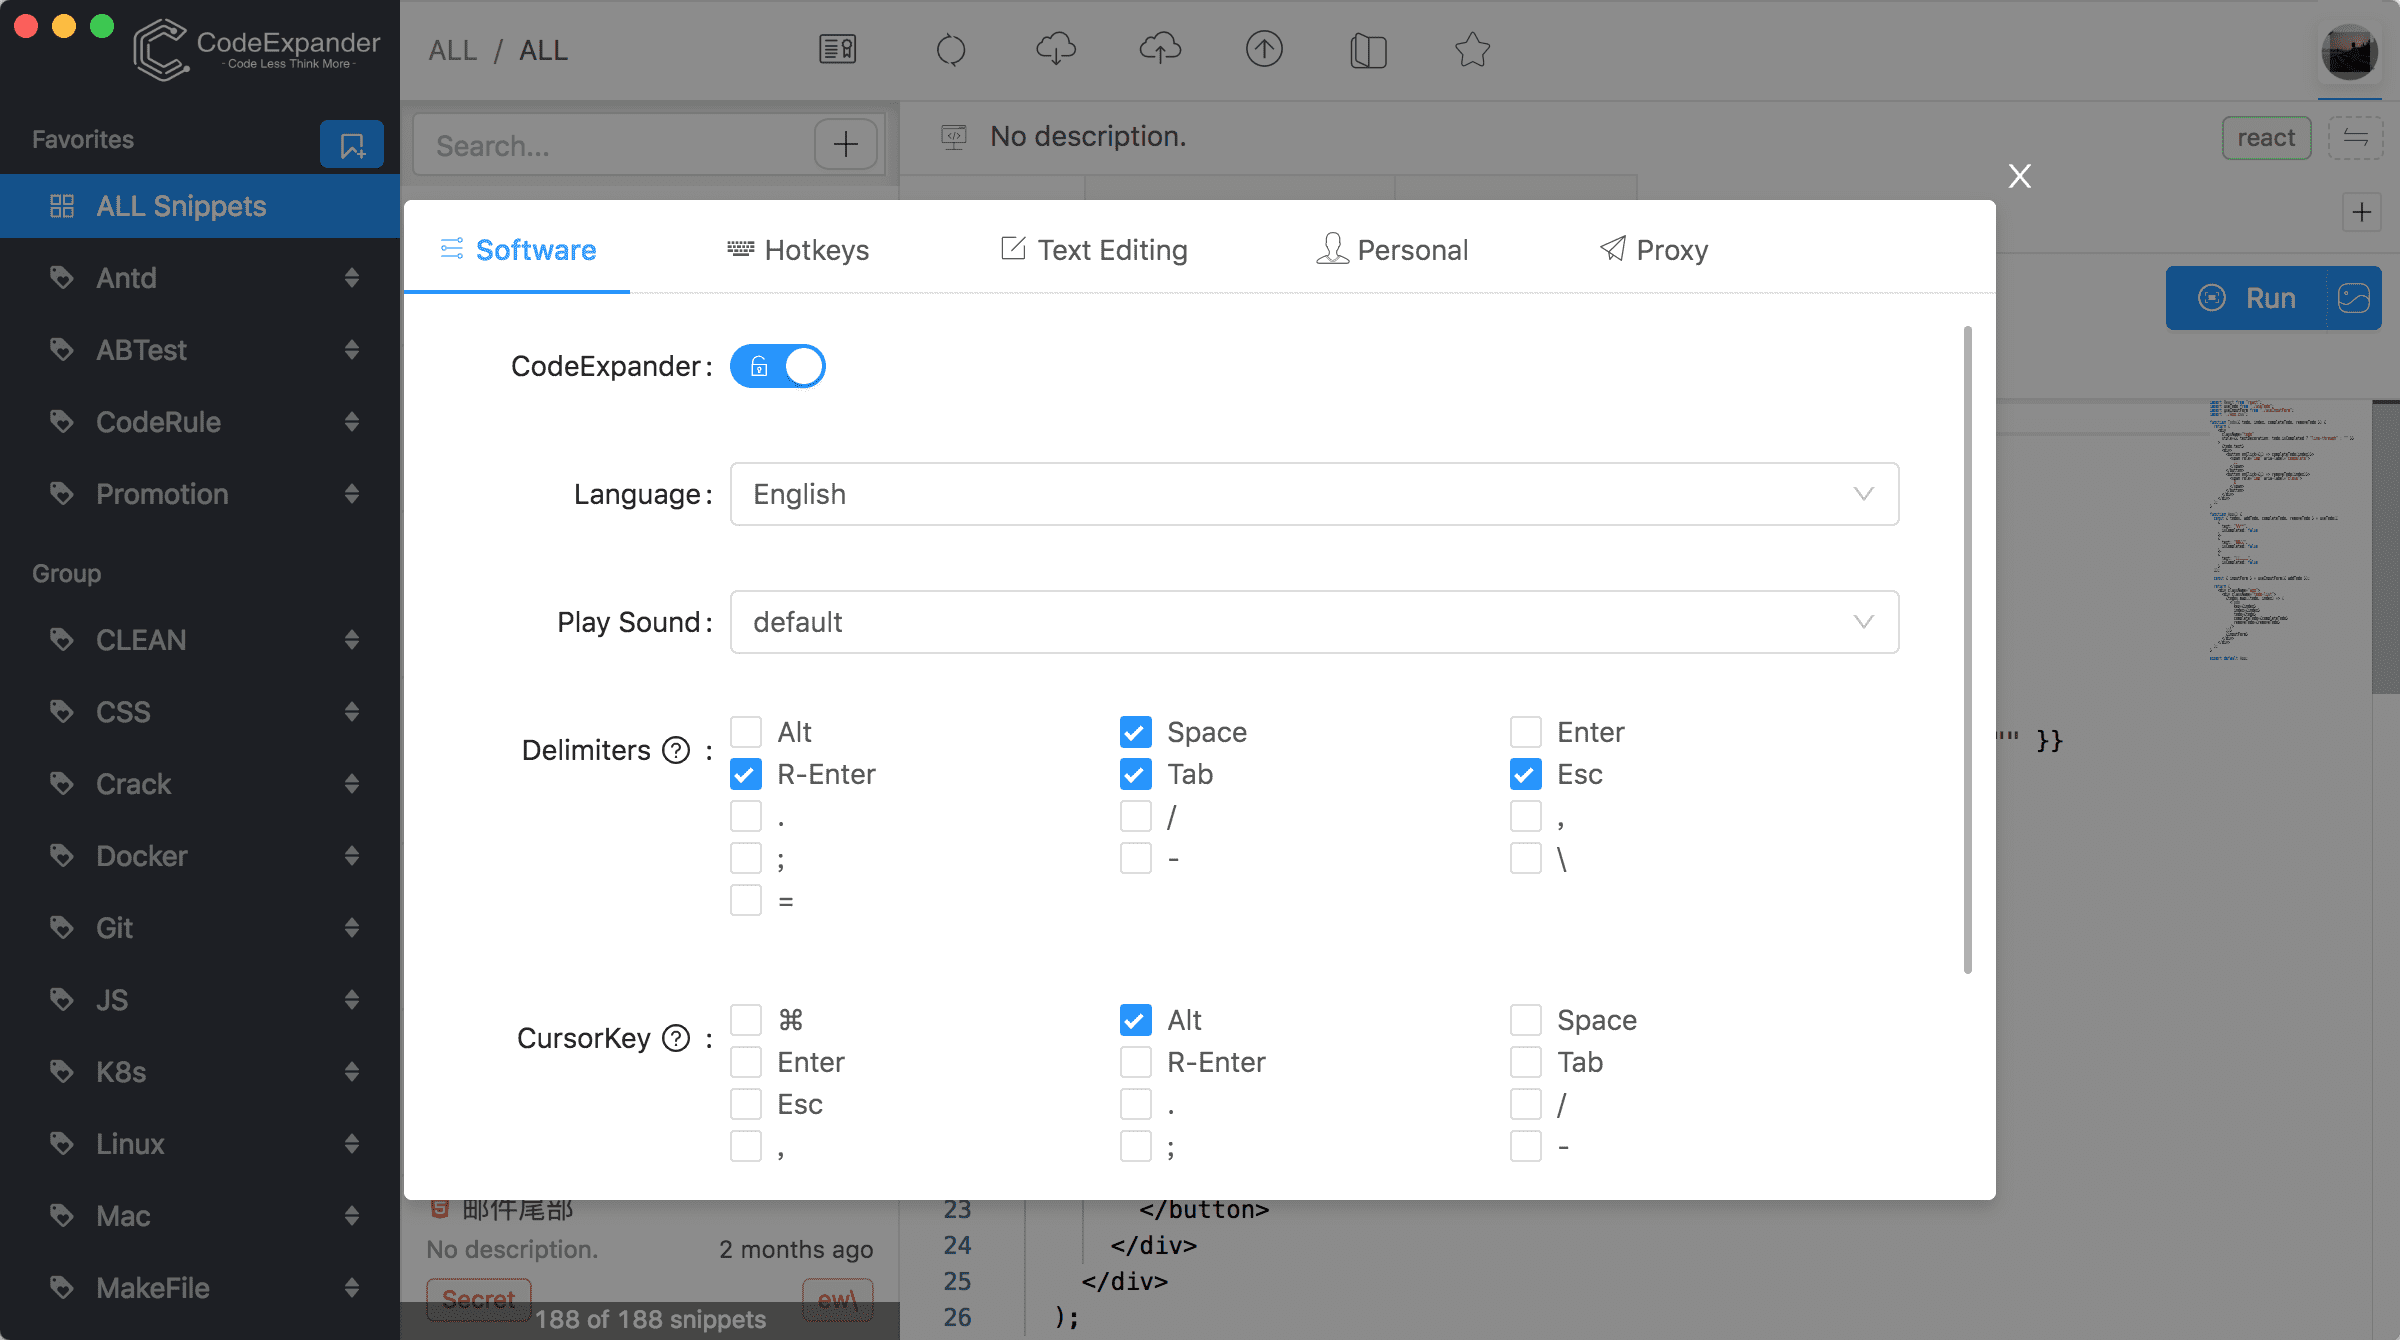This screenshot has width=2400, height=1340.
Task: Click the editor vertical scrollbar
Action: (2386, 546)
